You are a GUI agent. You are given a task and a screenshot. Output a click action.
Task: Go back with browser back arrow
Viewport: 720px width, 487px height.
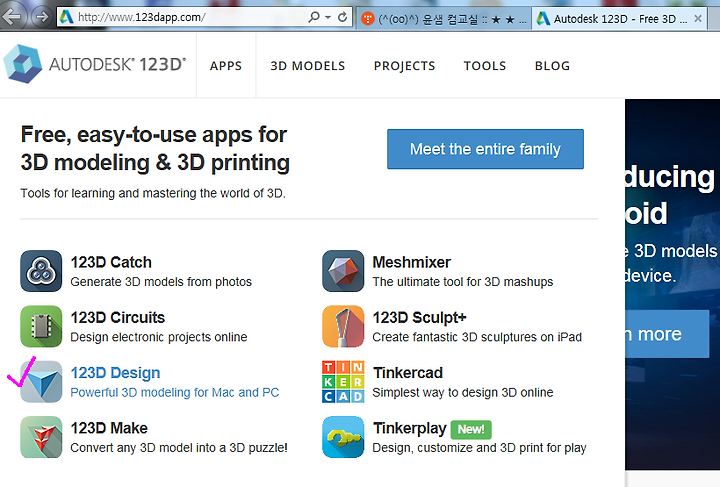11,17
